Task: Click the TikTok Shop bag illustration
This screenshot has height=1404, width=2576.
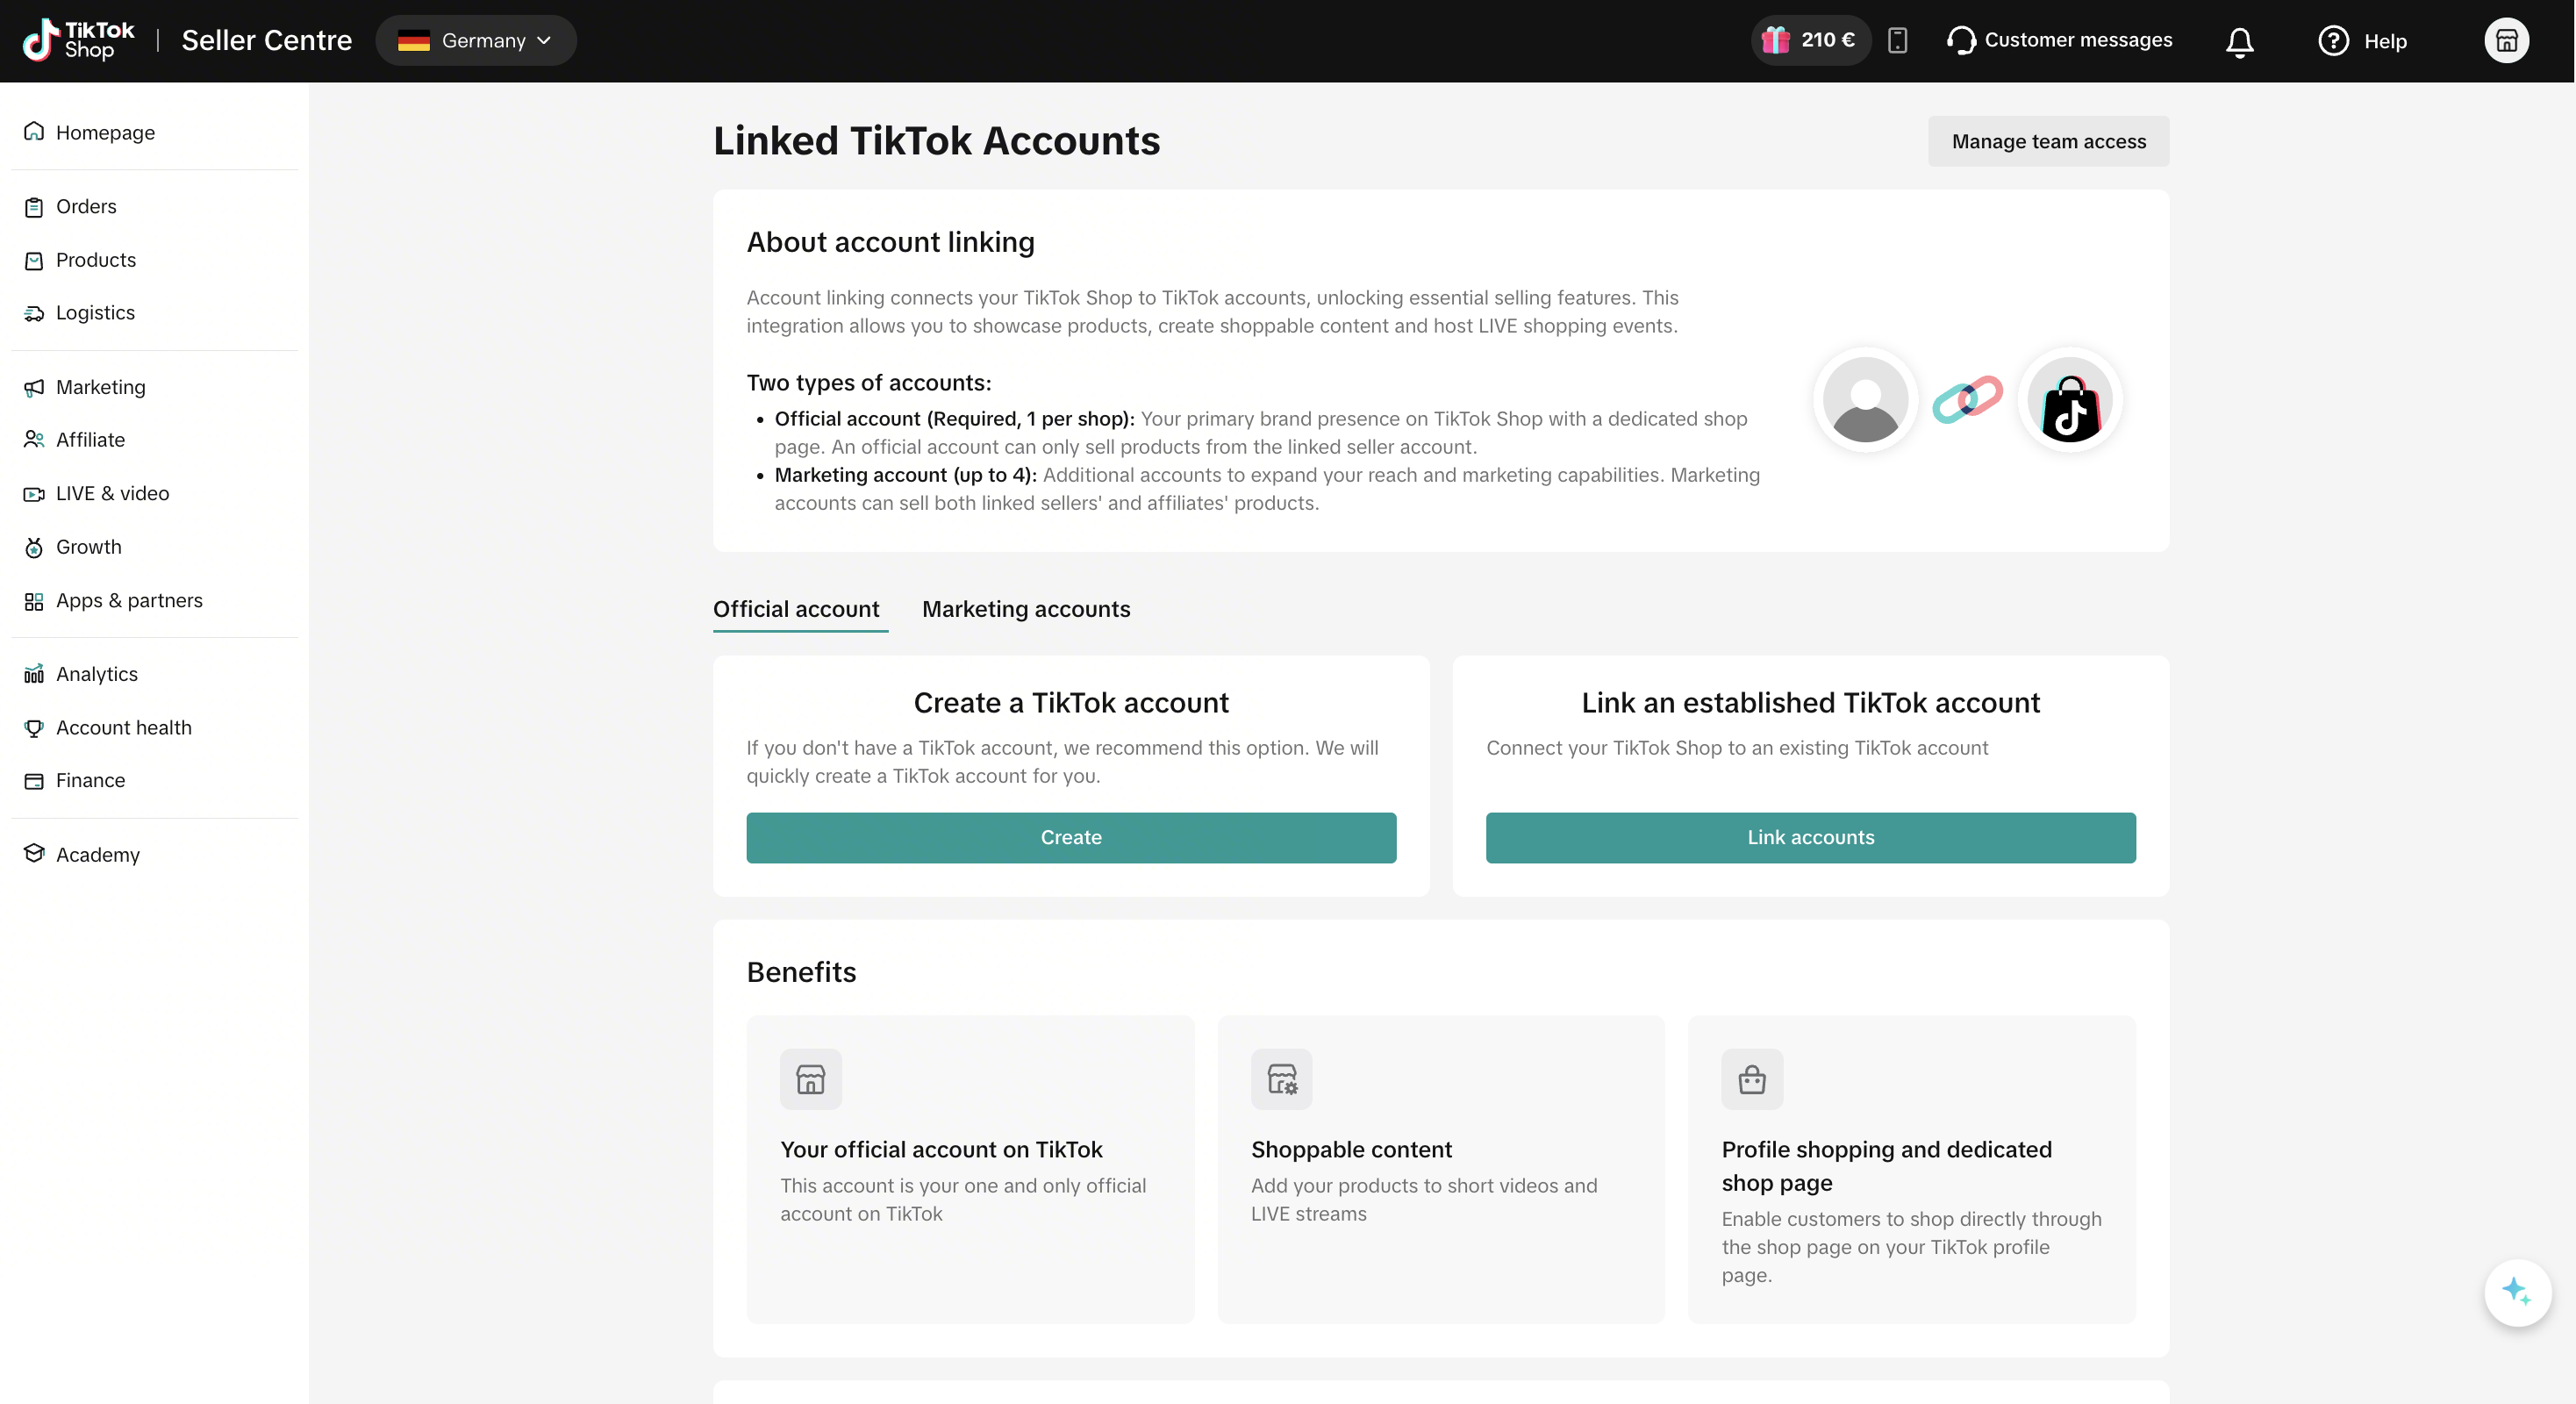Action: click(2070, 400)
